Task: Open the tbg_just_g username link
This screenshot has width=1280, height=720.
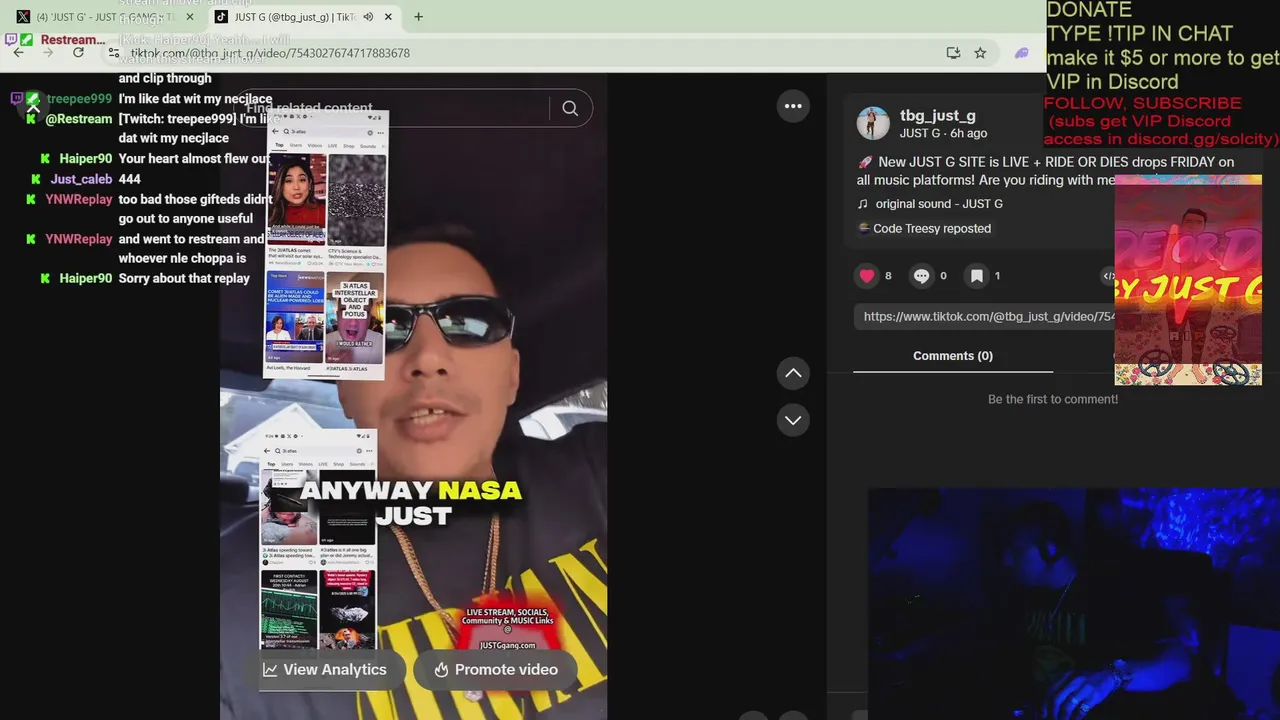Action: (937, 115)
